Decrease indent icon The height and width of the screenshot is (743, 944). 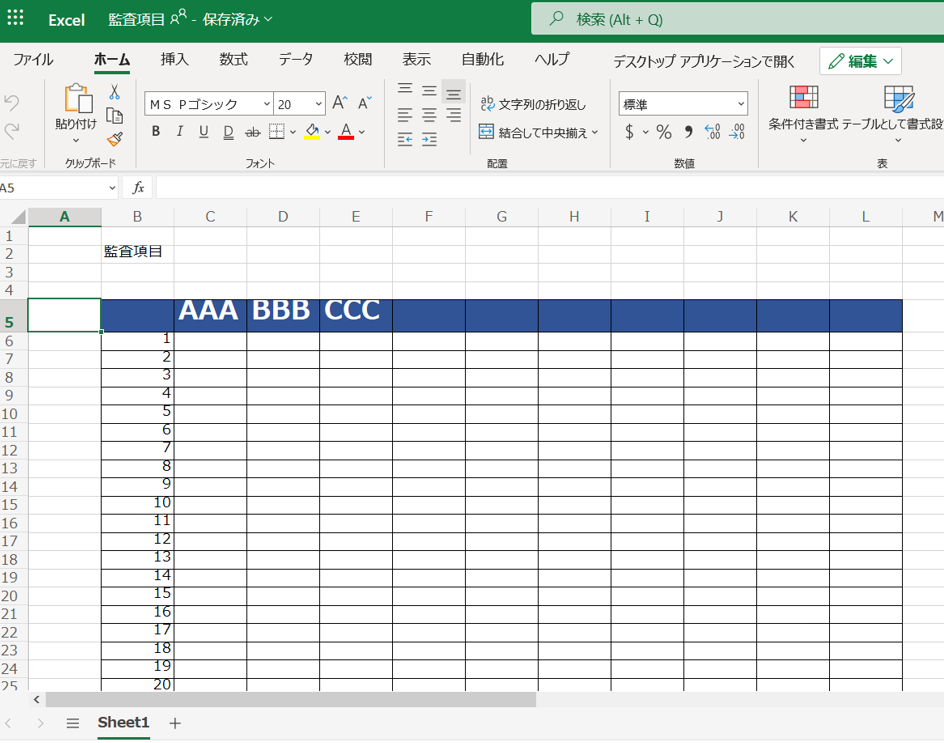click(x=405, y=140)
